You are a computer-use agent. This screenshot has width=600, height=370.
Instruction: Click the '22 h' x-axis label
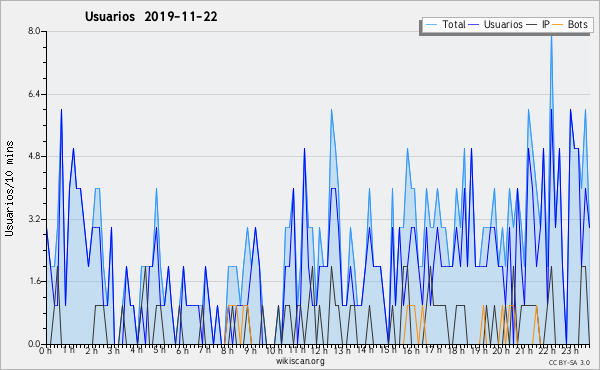tap(546, 350)
